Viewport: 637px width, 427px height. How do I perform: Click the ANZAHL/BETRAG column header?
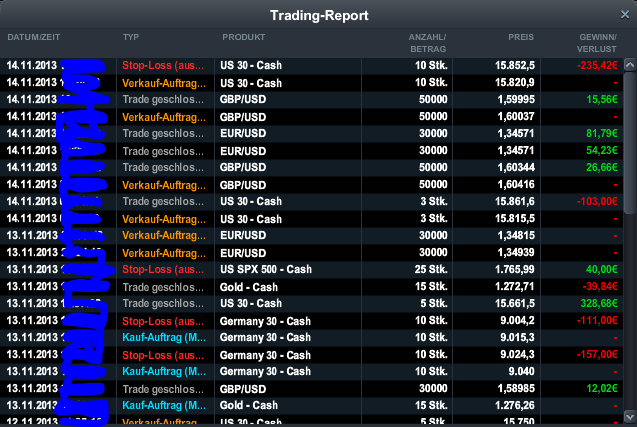427,43
